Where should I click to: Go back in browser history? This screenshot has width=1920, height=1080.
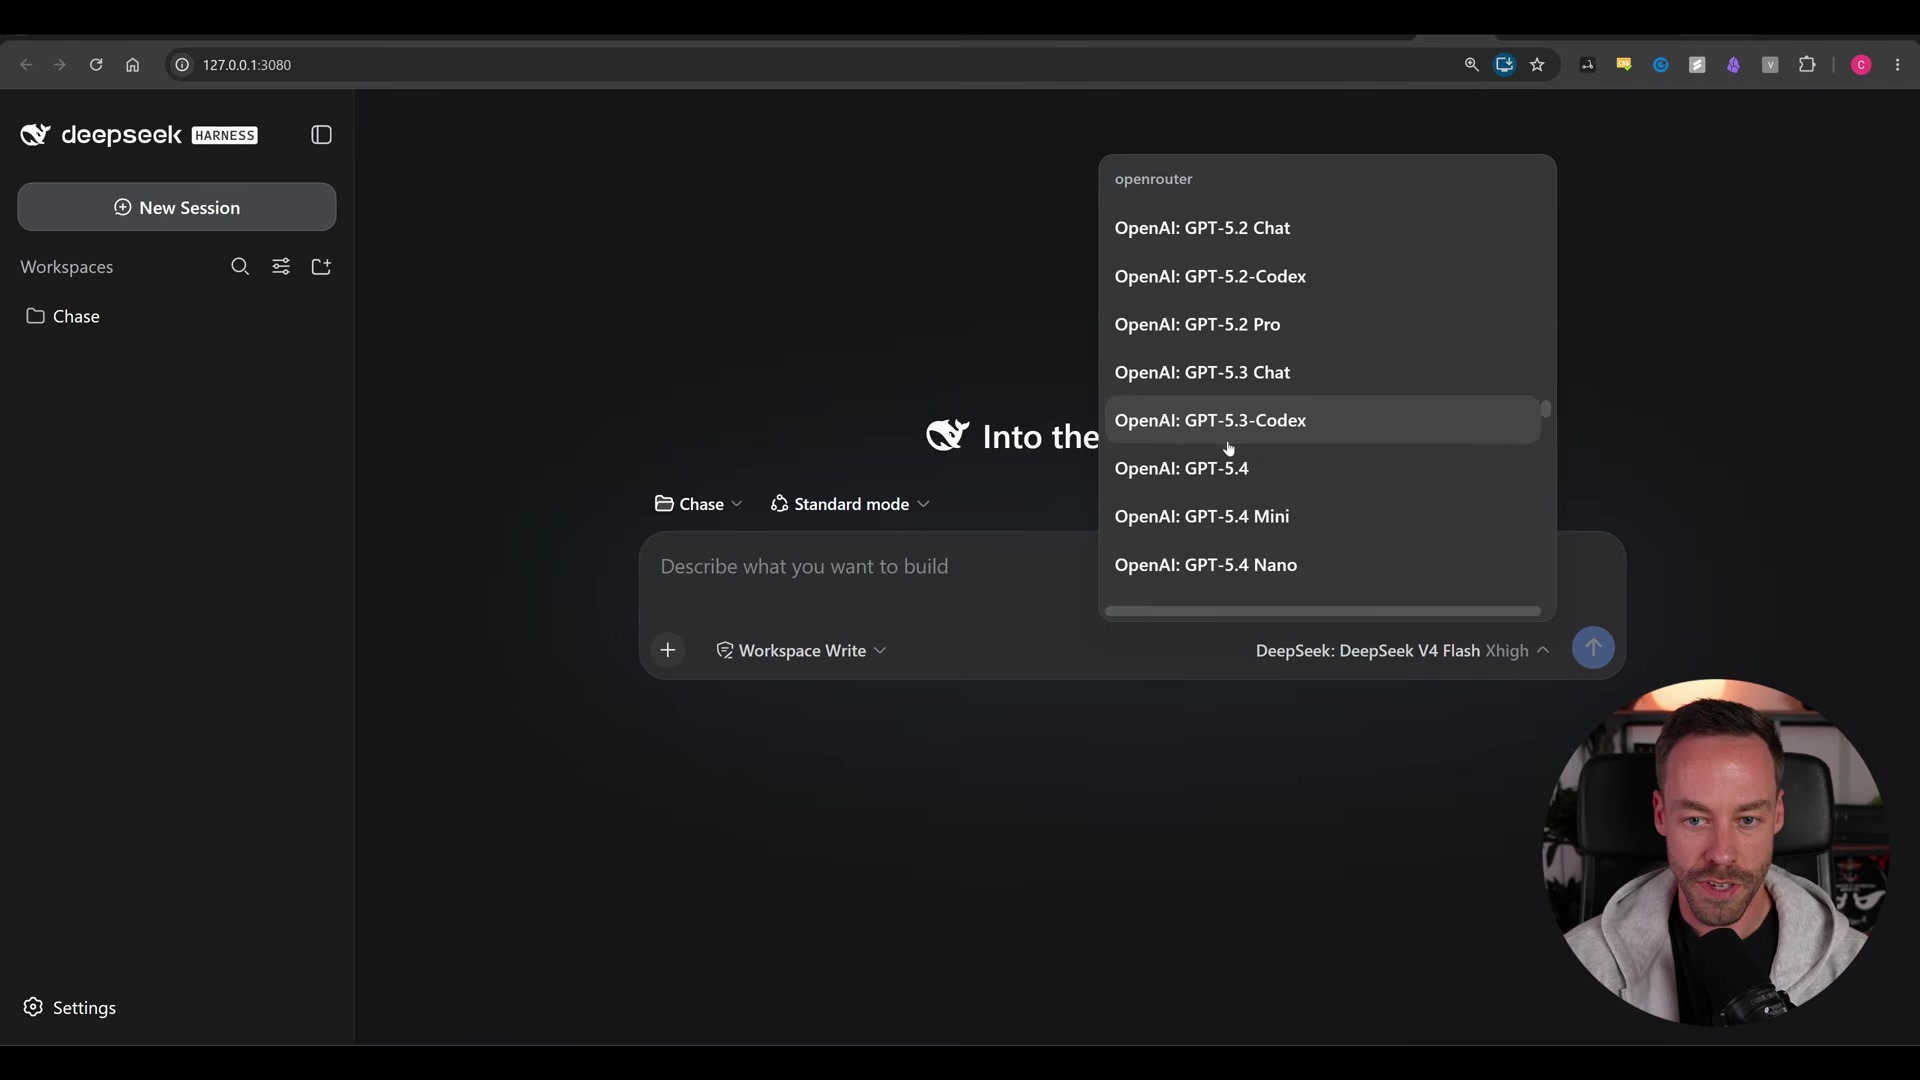click(26, 65)
